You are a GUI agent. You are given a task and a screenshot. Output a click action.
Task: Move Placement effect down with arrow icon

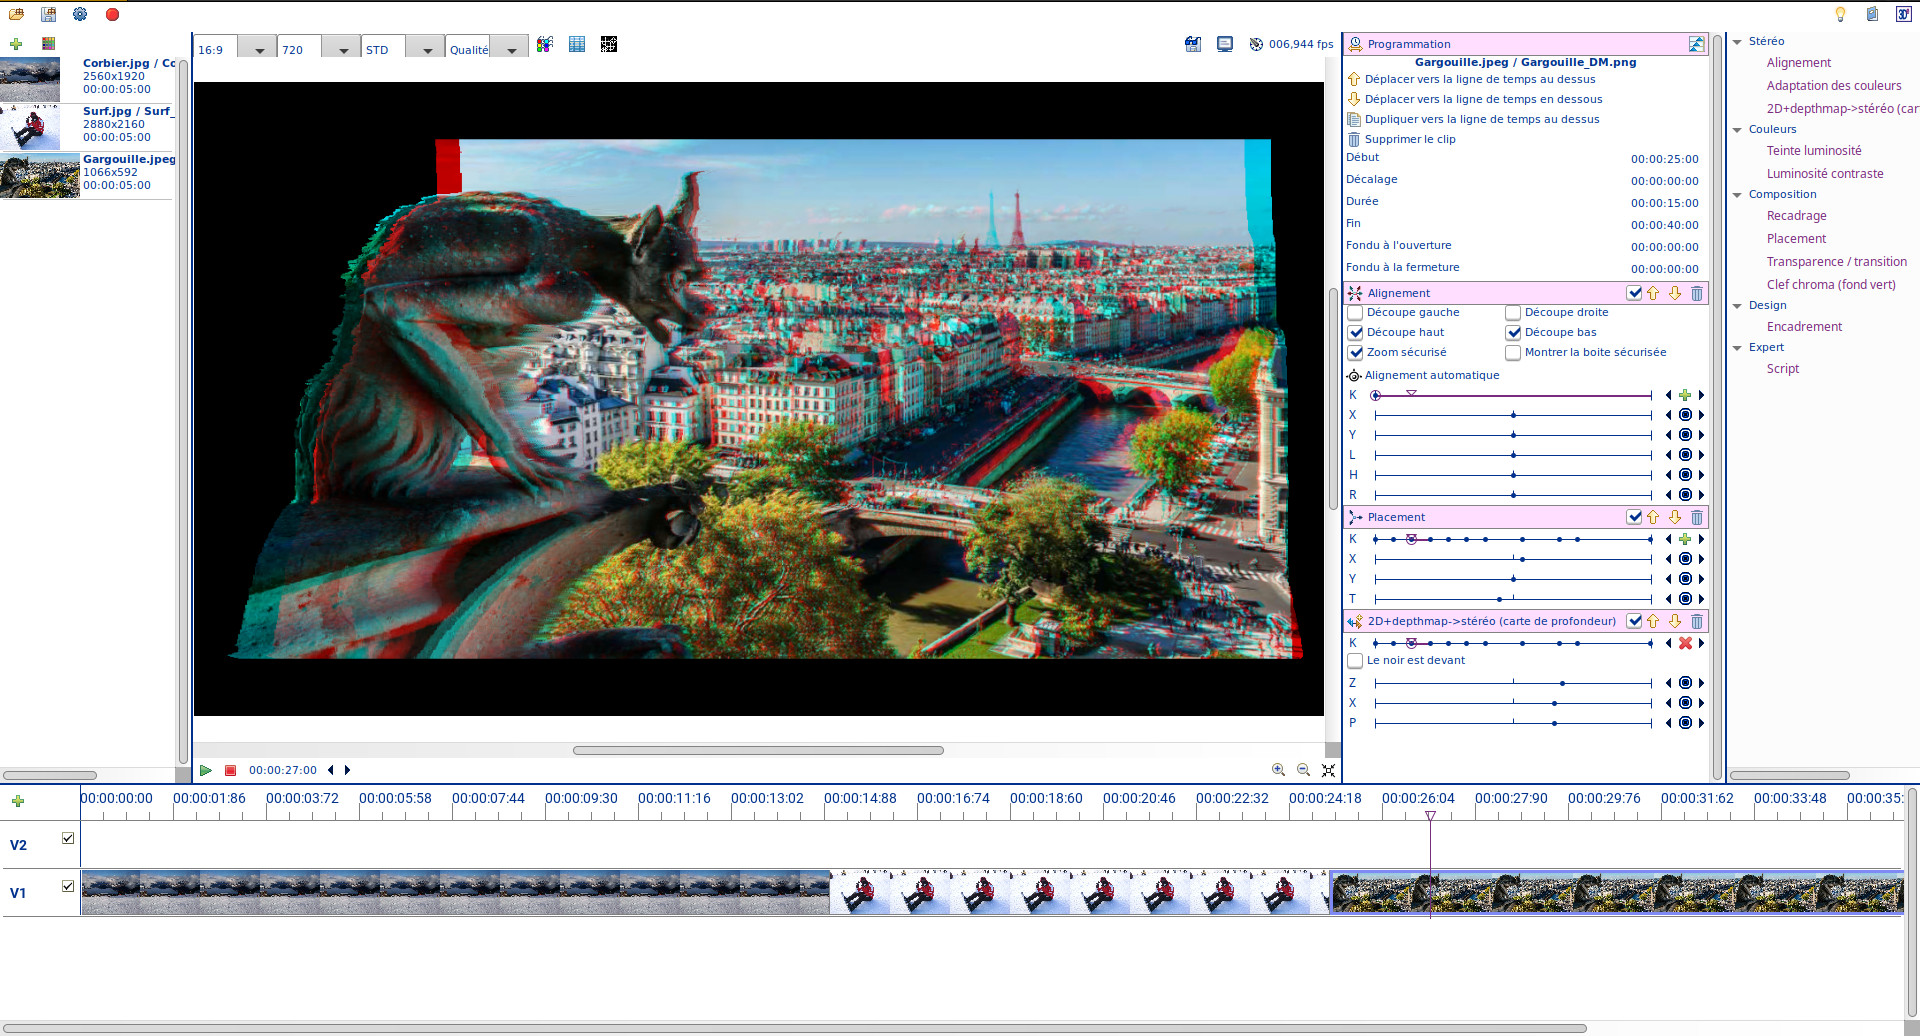[1675, 517]
